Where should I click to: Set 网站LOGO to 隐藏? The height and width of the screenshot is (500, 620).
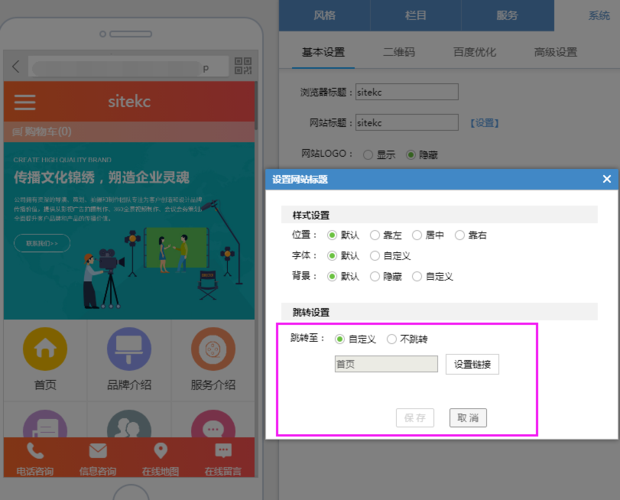(411, 155)
